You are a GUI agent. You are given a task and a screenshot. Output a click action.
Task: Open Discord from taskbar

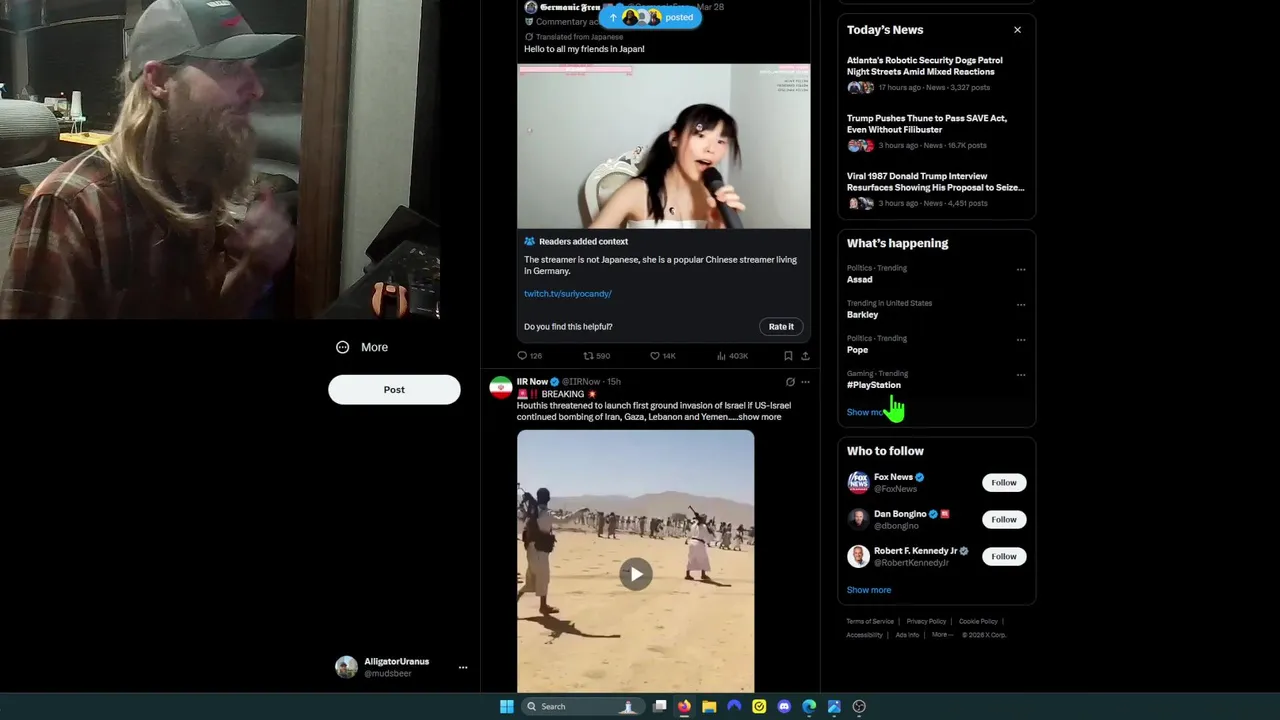pos(784,707)
